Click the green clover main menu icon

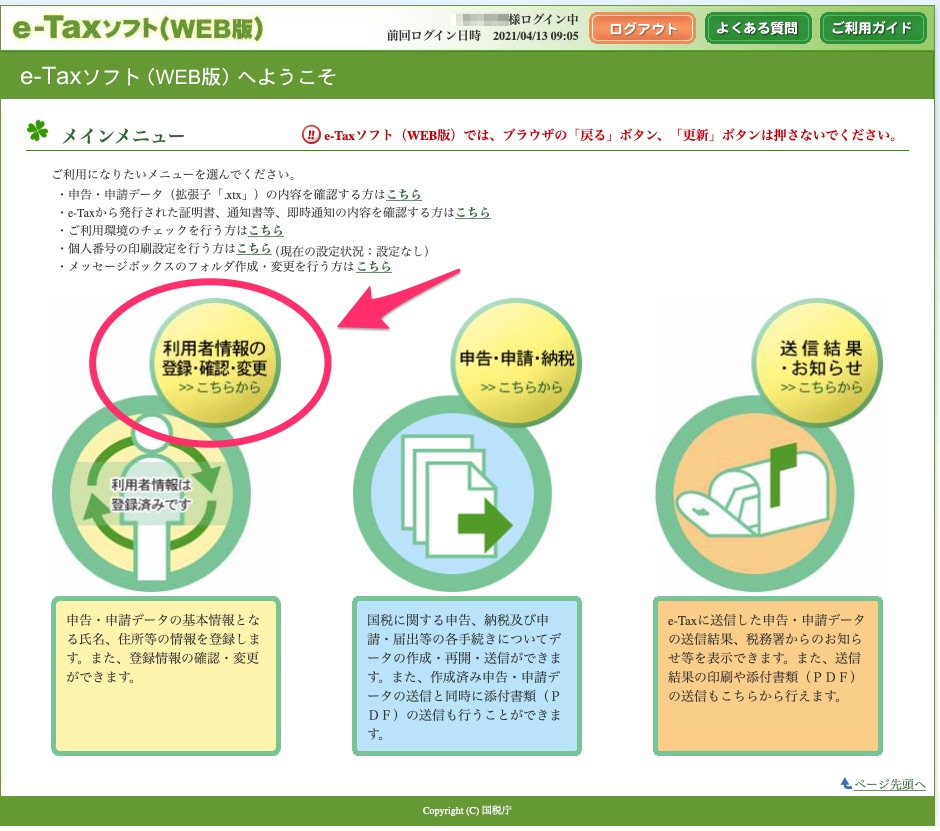point(37,131)
